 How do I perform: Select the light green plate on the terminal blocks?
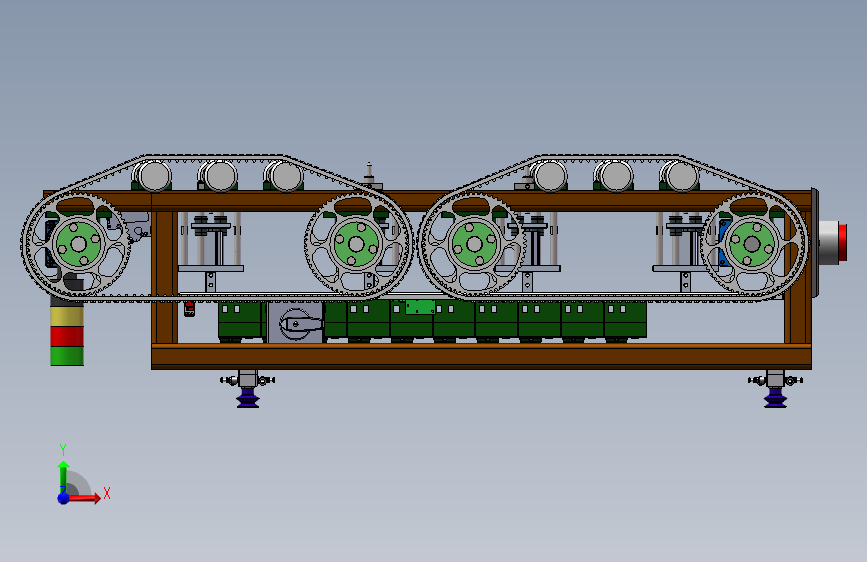(x=420, y=307)
